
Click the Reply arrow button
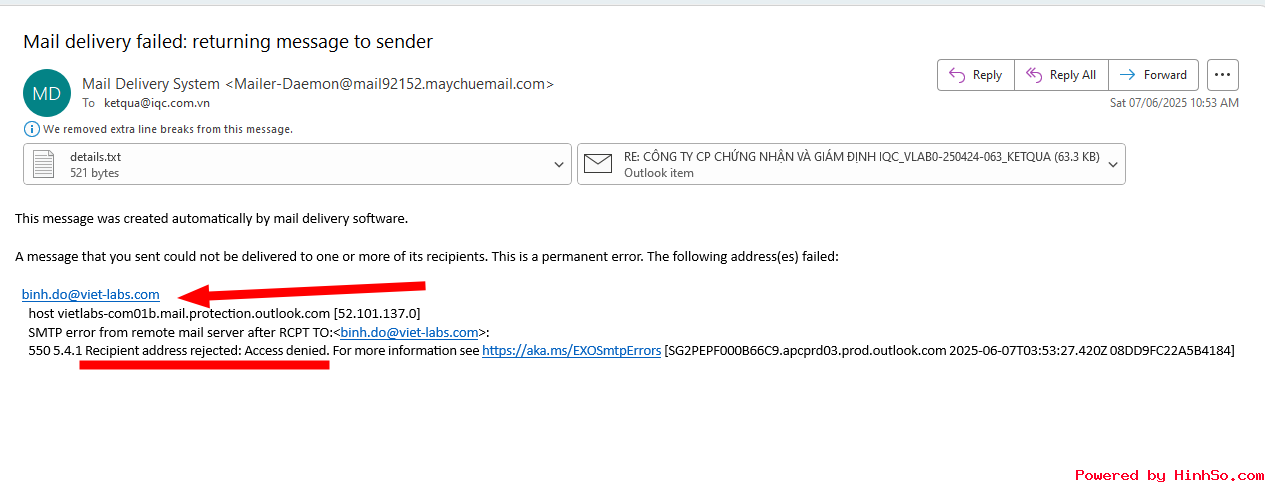point(976,75)
